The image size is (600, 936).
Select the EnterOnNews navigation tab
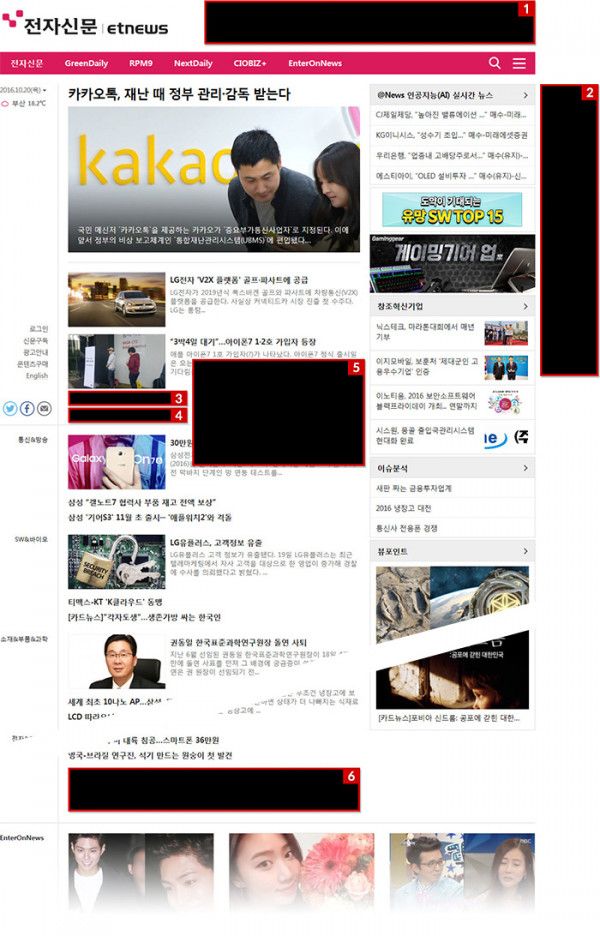[x=315, y=63]
